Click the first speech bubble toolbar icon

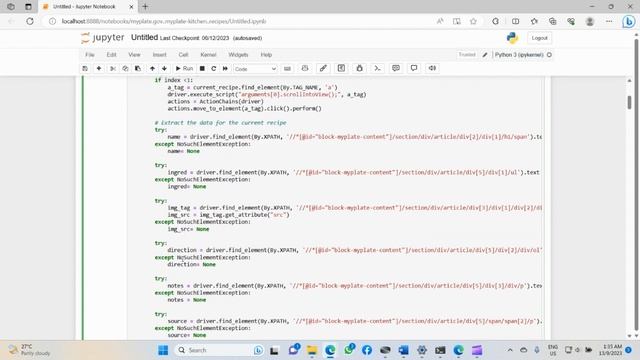(396, 69)
